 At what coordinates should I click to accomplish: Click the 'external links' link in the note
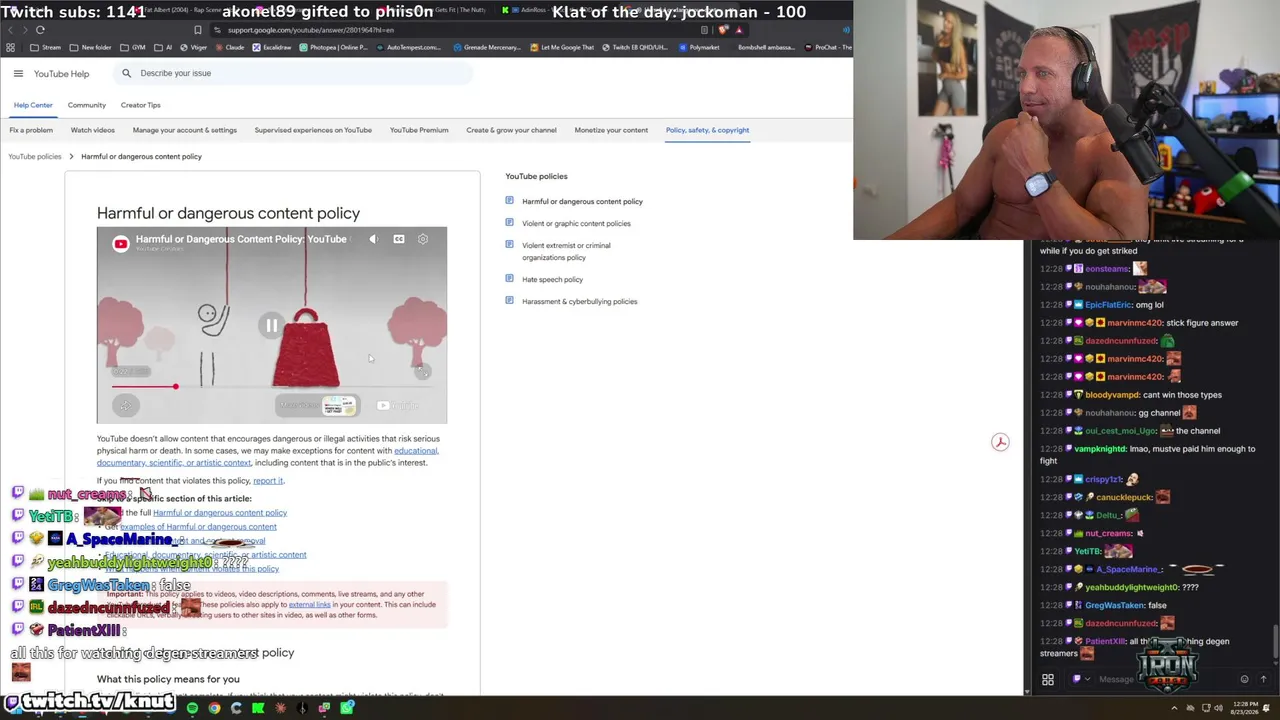[x=309, y=605]
